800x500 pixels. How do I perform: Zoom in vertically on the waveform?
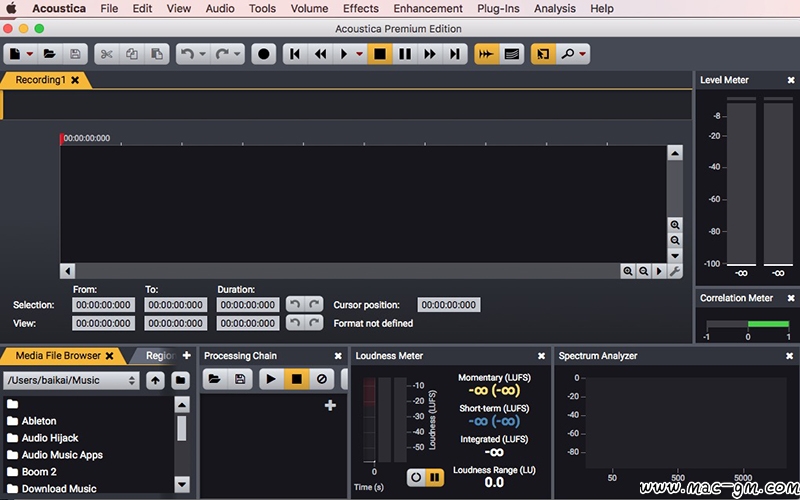click(675, 225)
